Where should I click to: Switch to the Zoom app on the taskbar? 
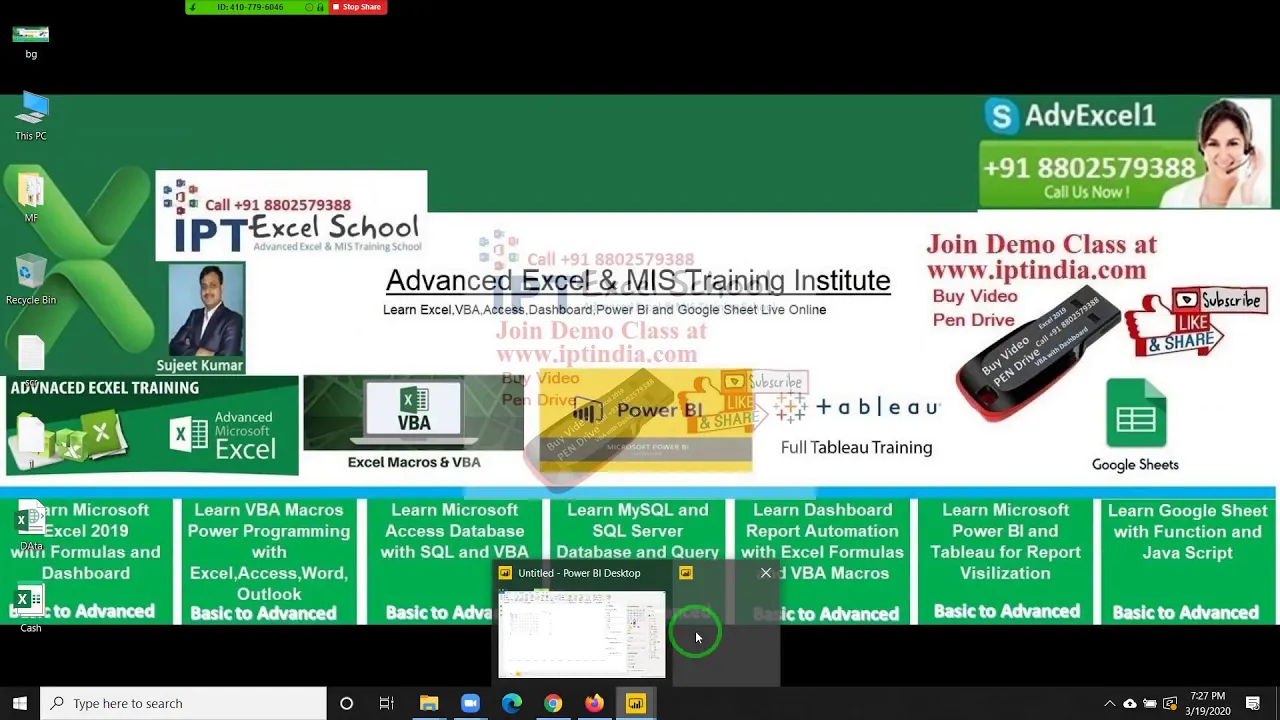470,703
